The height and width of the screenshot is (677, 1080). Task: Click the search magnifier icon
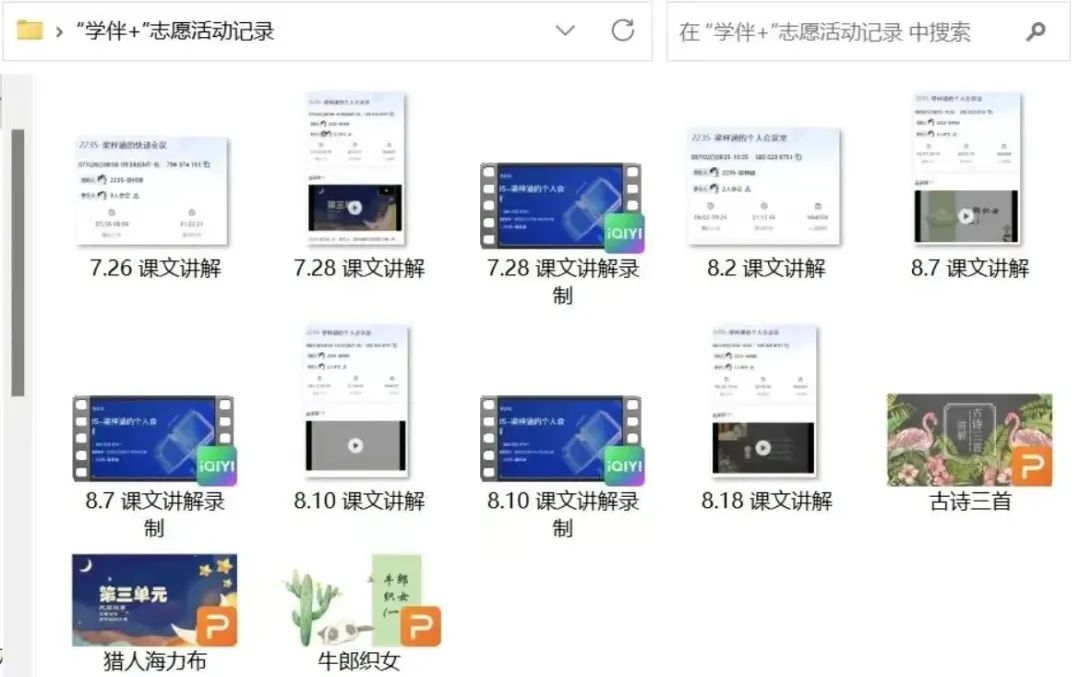(1036, 32)
